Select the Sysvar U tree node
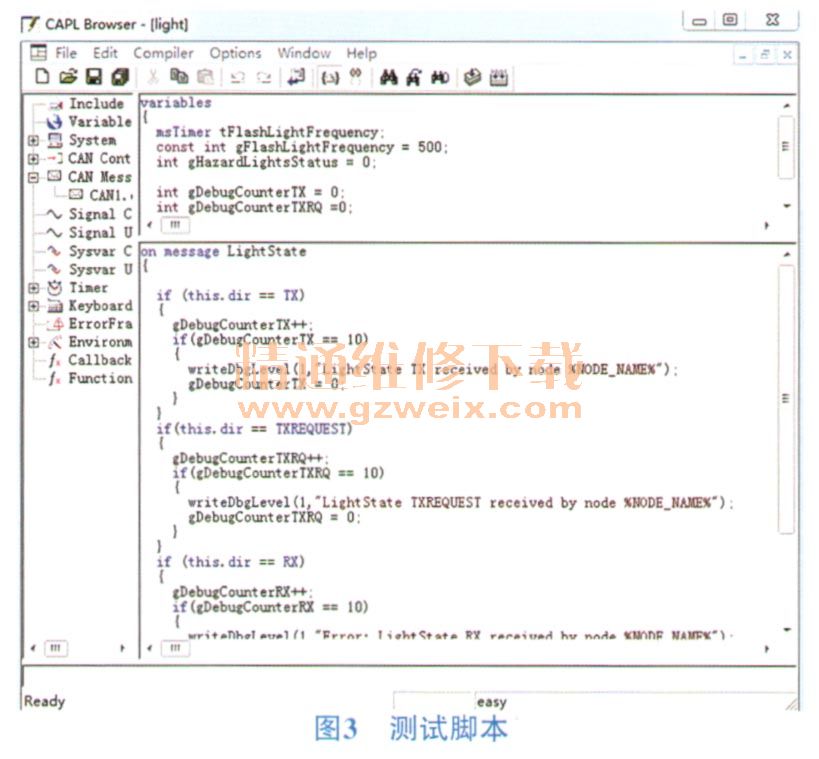 100,270
